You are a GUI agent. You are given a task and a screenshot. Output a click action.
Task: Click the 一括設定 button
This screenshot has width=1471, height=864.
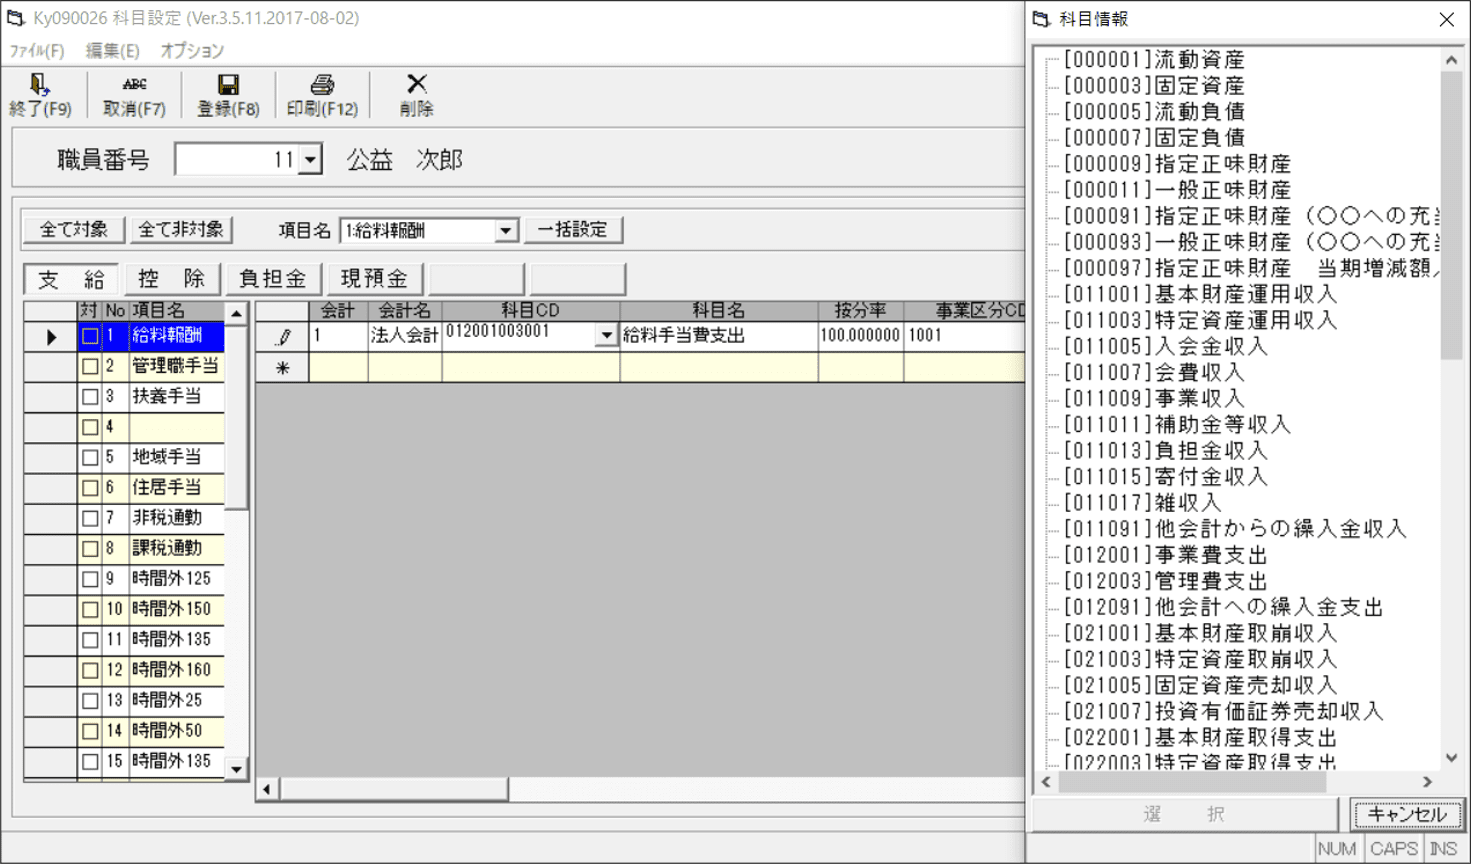coord(573,230)
